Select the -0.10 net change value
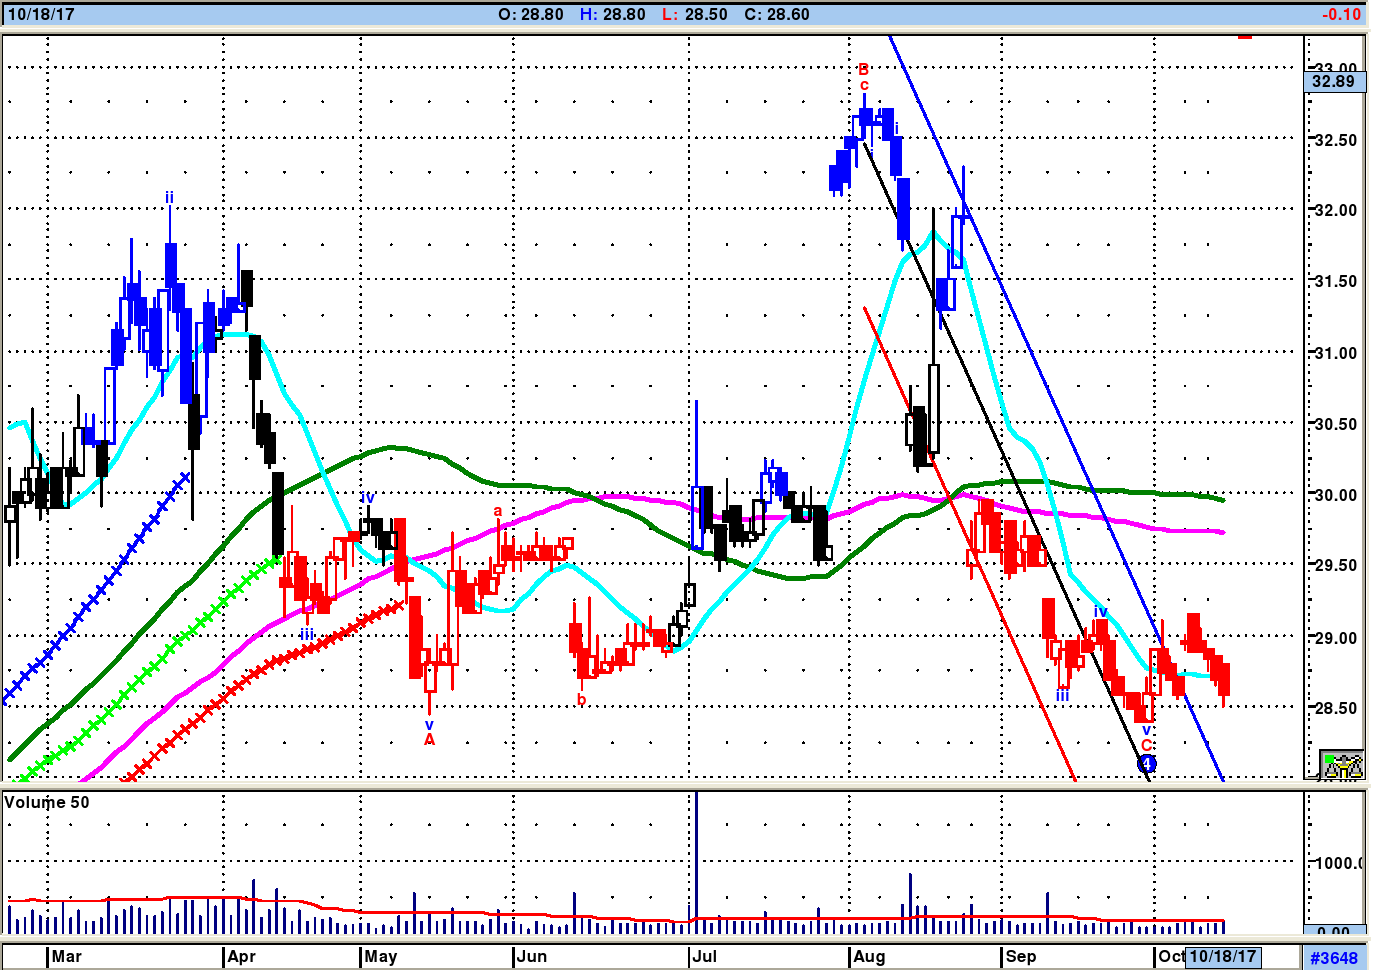The width and height of the screenshot is (1400, 970). (x=1340, y=14)
